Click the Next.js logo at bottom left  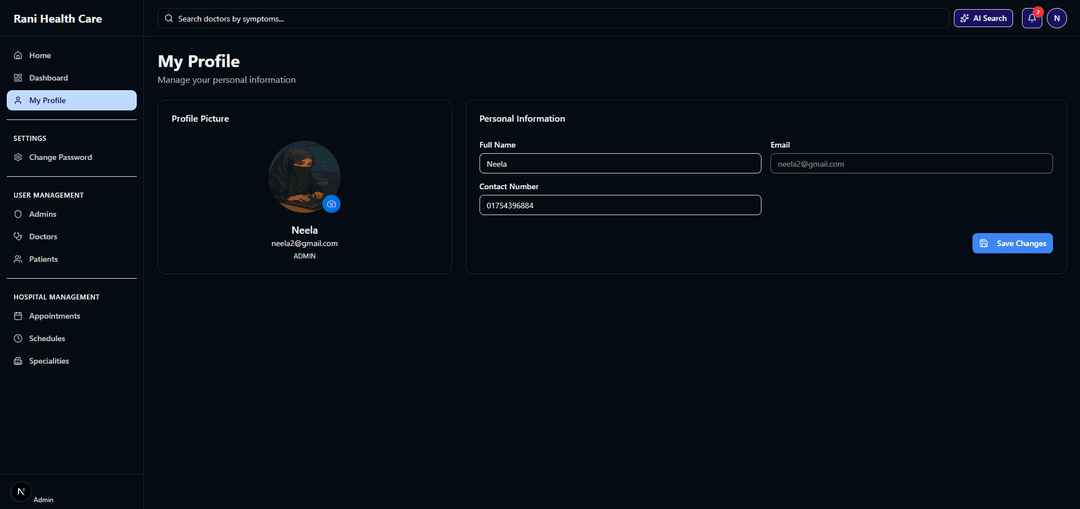(21, 491)
